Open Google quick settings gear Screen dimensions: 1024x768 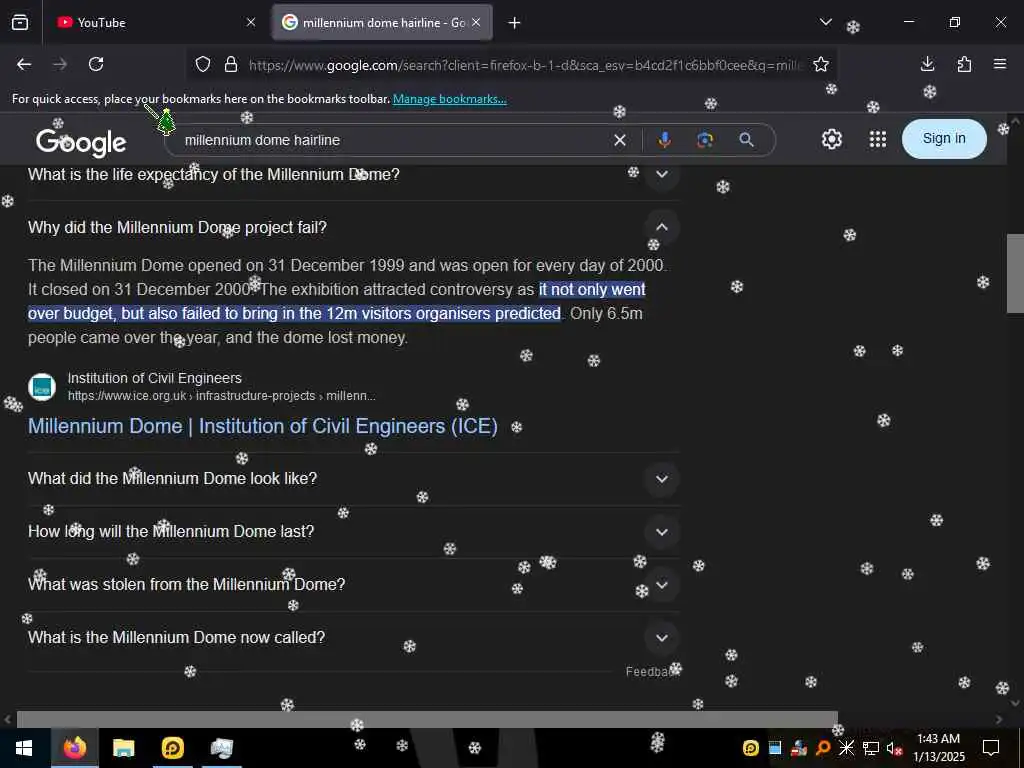pos(831,139)
